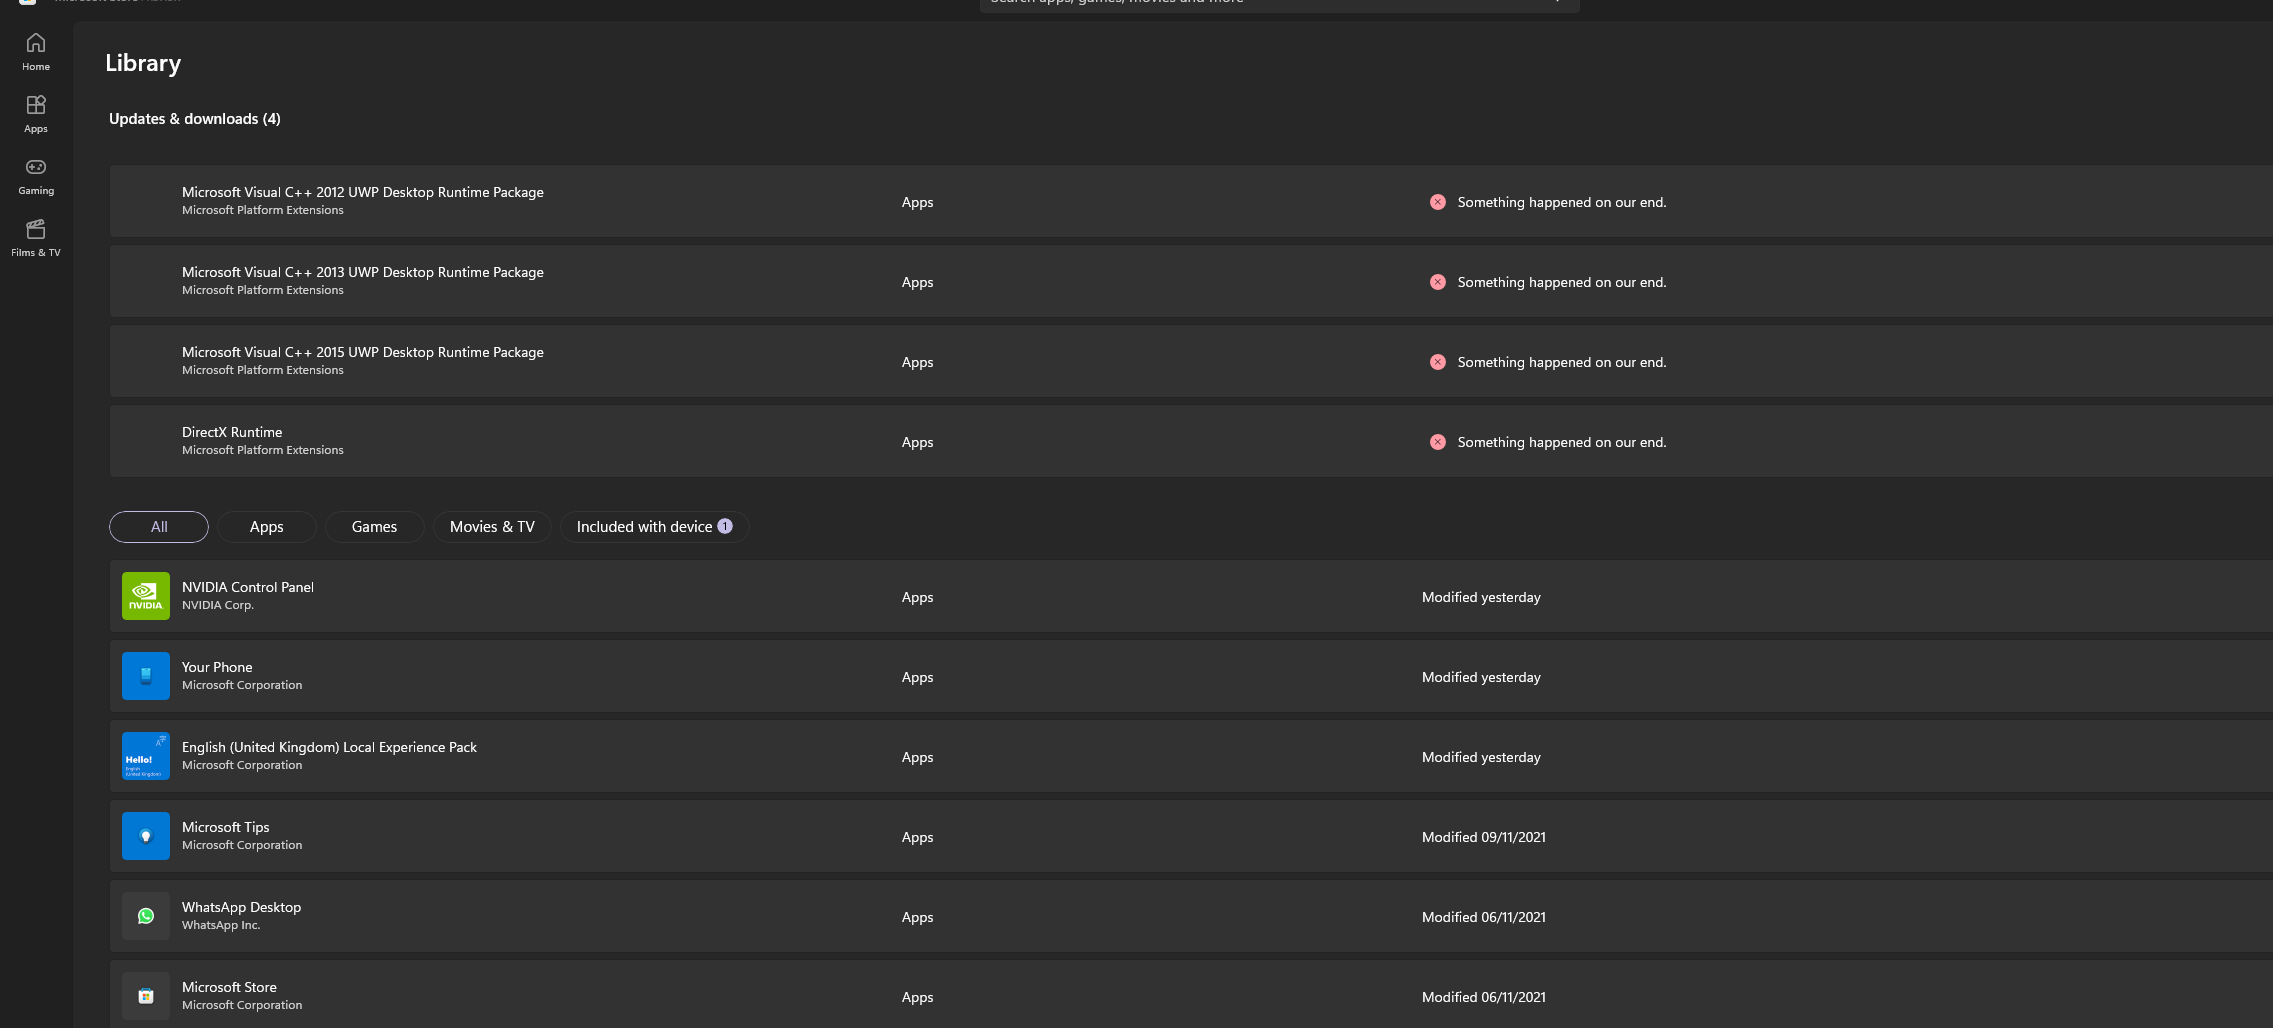Open the WhatsApp Desktop listing

(x=1191, y=916)
